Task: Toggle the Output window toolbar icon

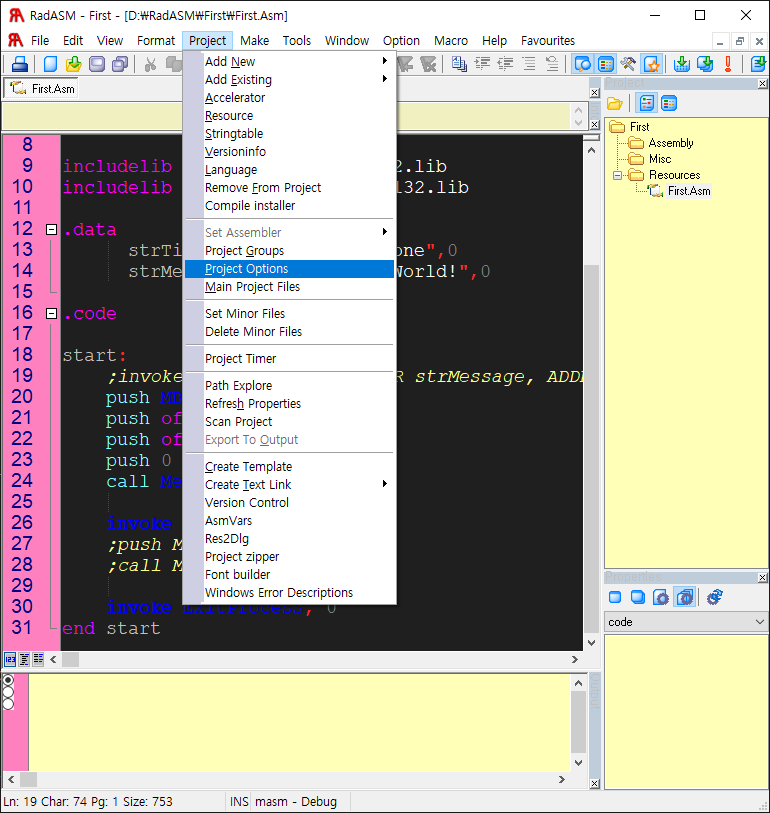Action: coord(582,64)
